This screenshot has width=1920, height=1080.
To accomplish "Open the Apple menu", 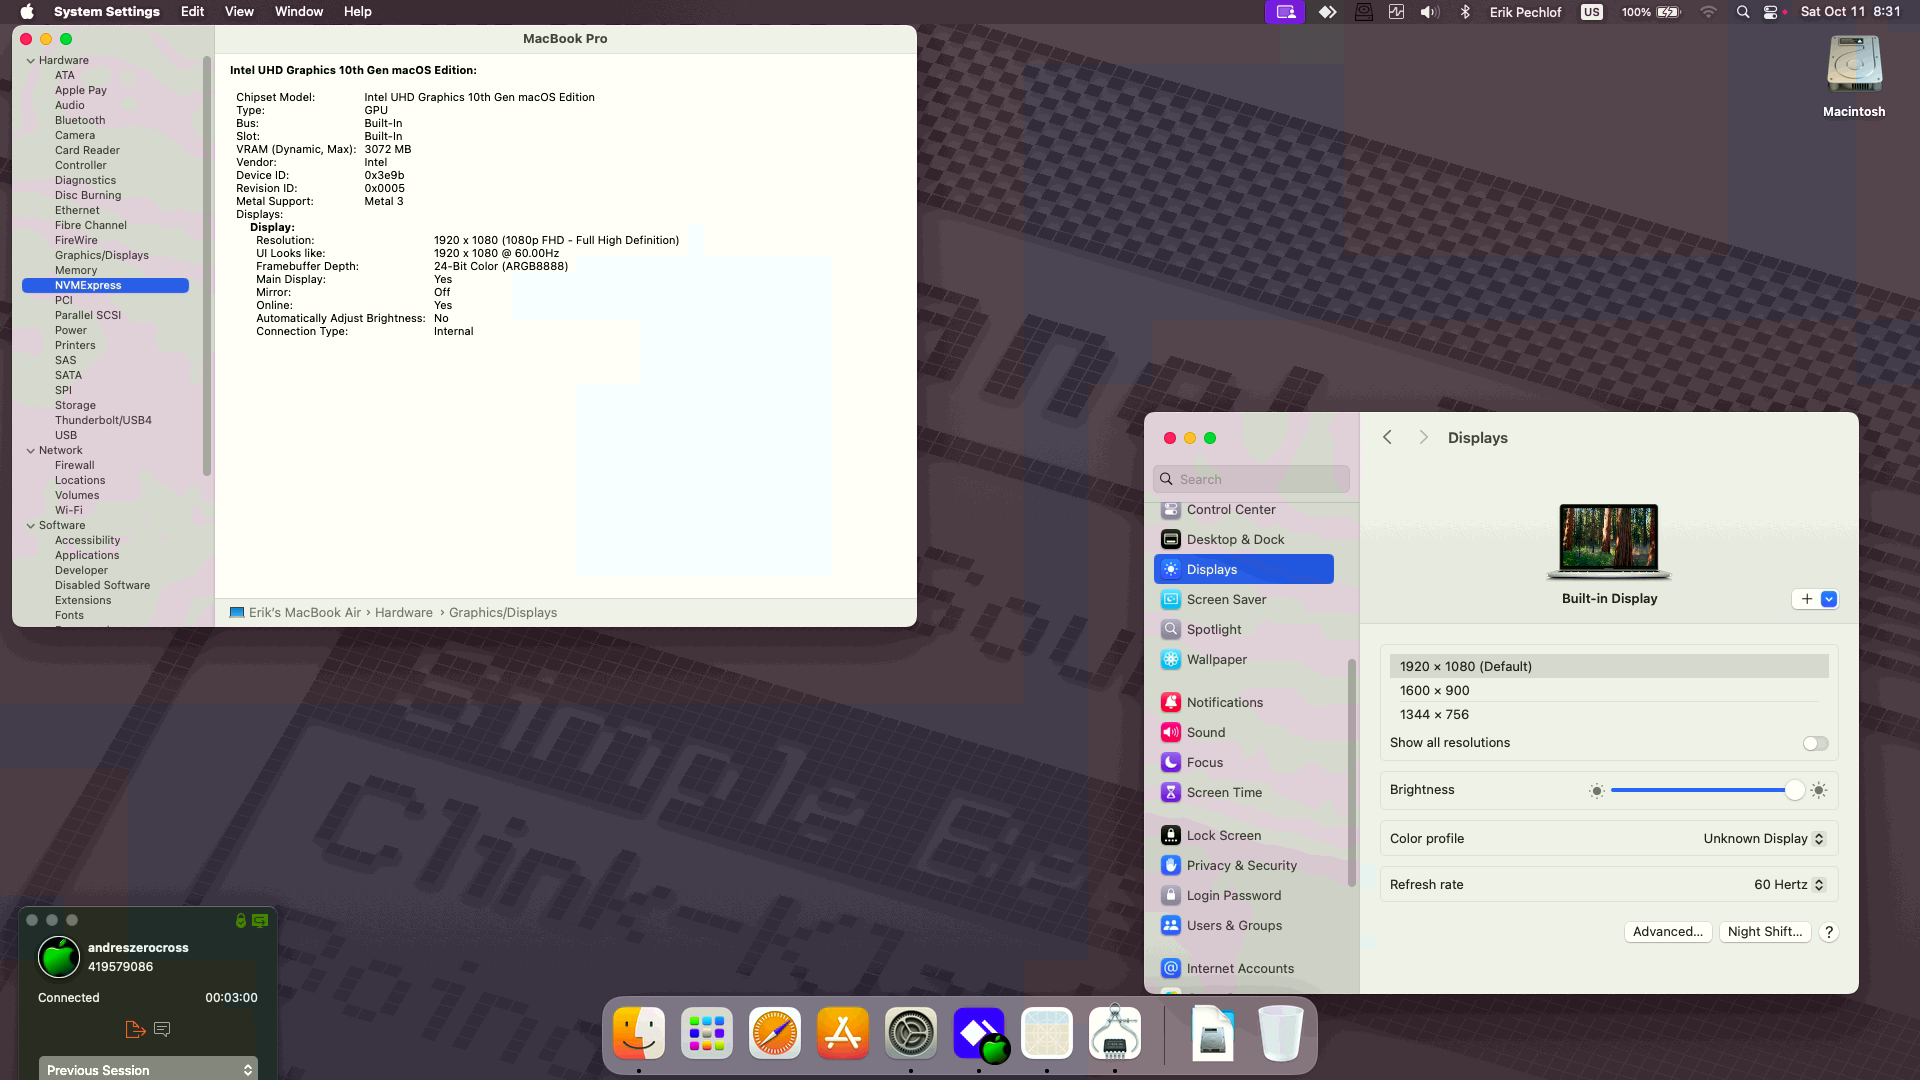I will tap(27, 12).
